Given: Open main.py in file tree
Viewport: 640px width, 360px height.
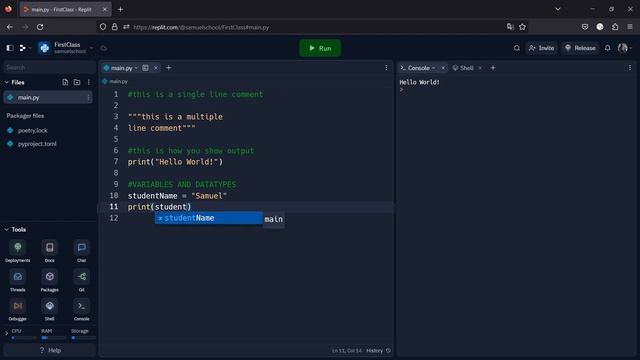Looking at the screenshot, I should point(47,98).
